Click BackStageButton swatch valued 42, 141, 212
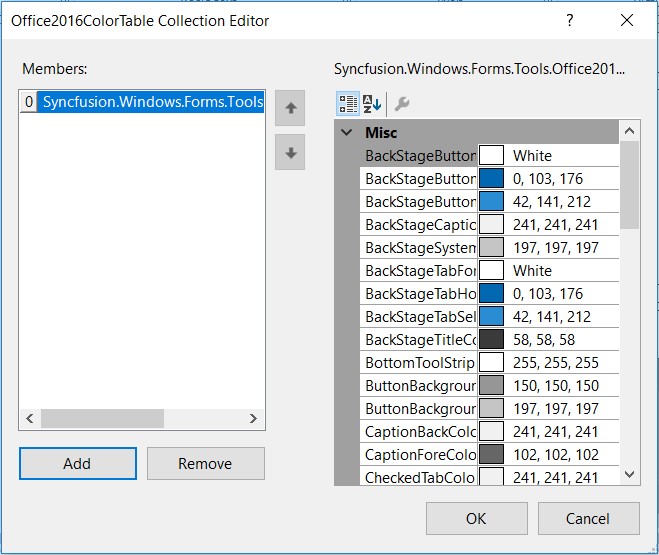The width and height of the screenshot is (659, 555). pos(491,202)
